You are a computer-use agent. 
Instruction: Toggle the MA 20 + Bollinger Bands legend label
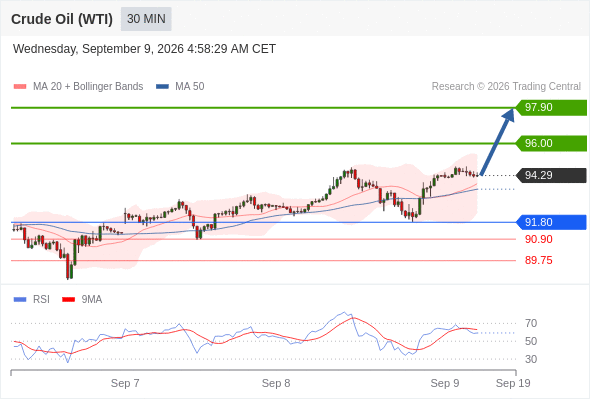88,87
